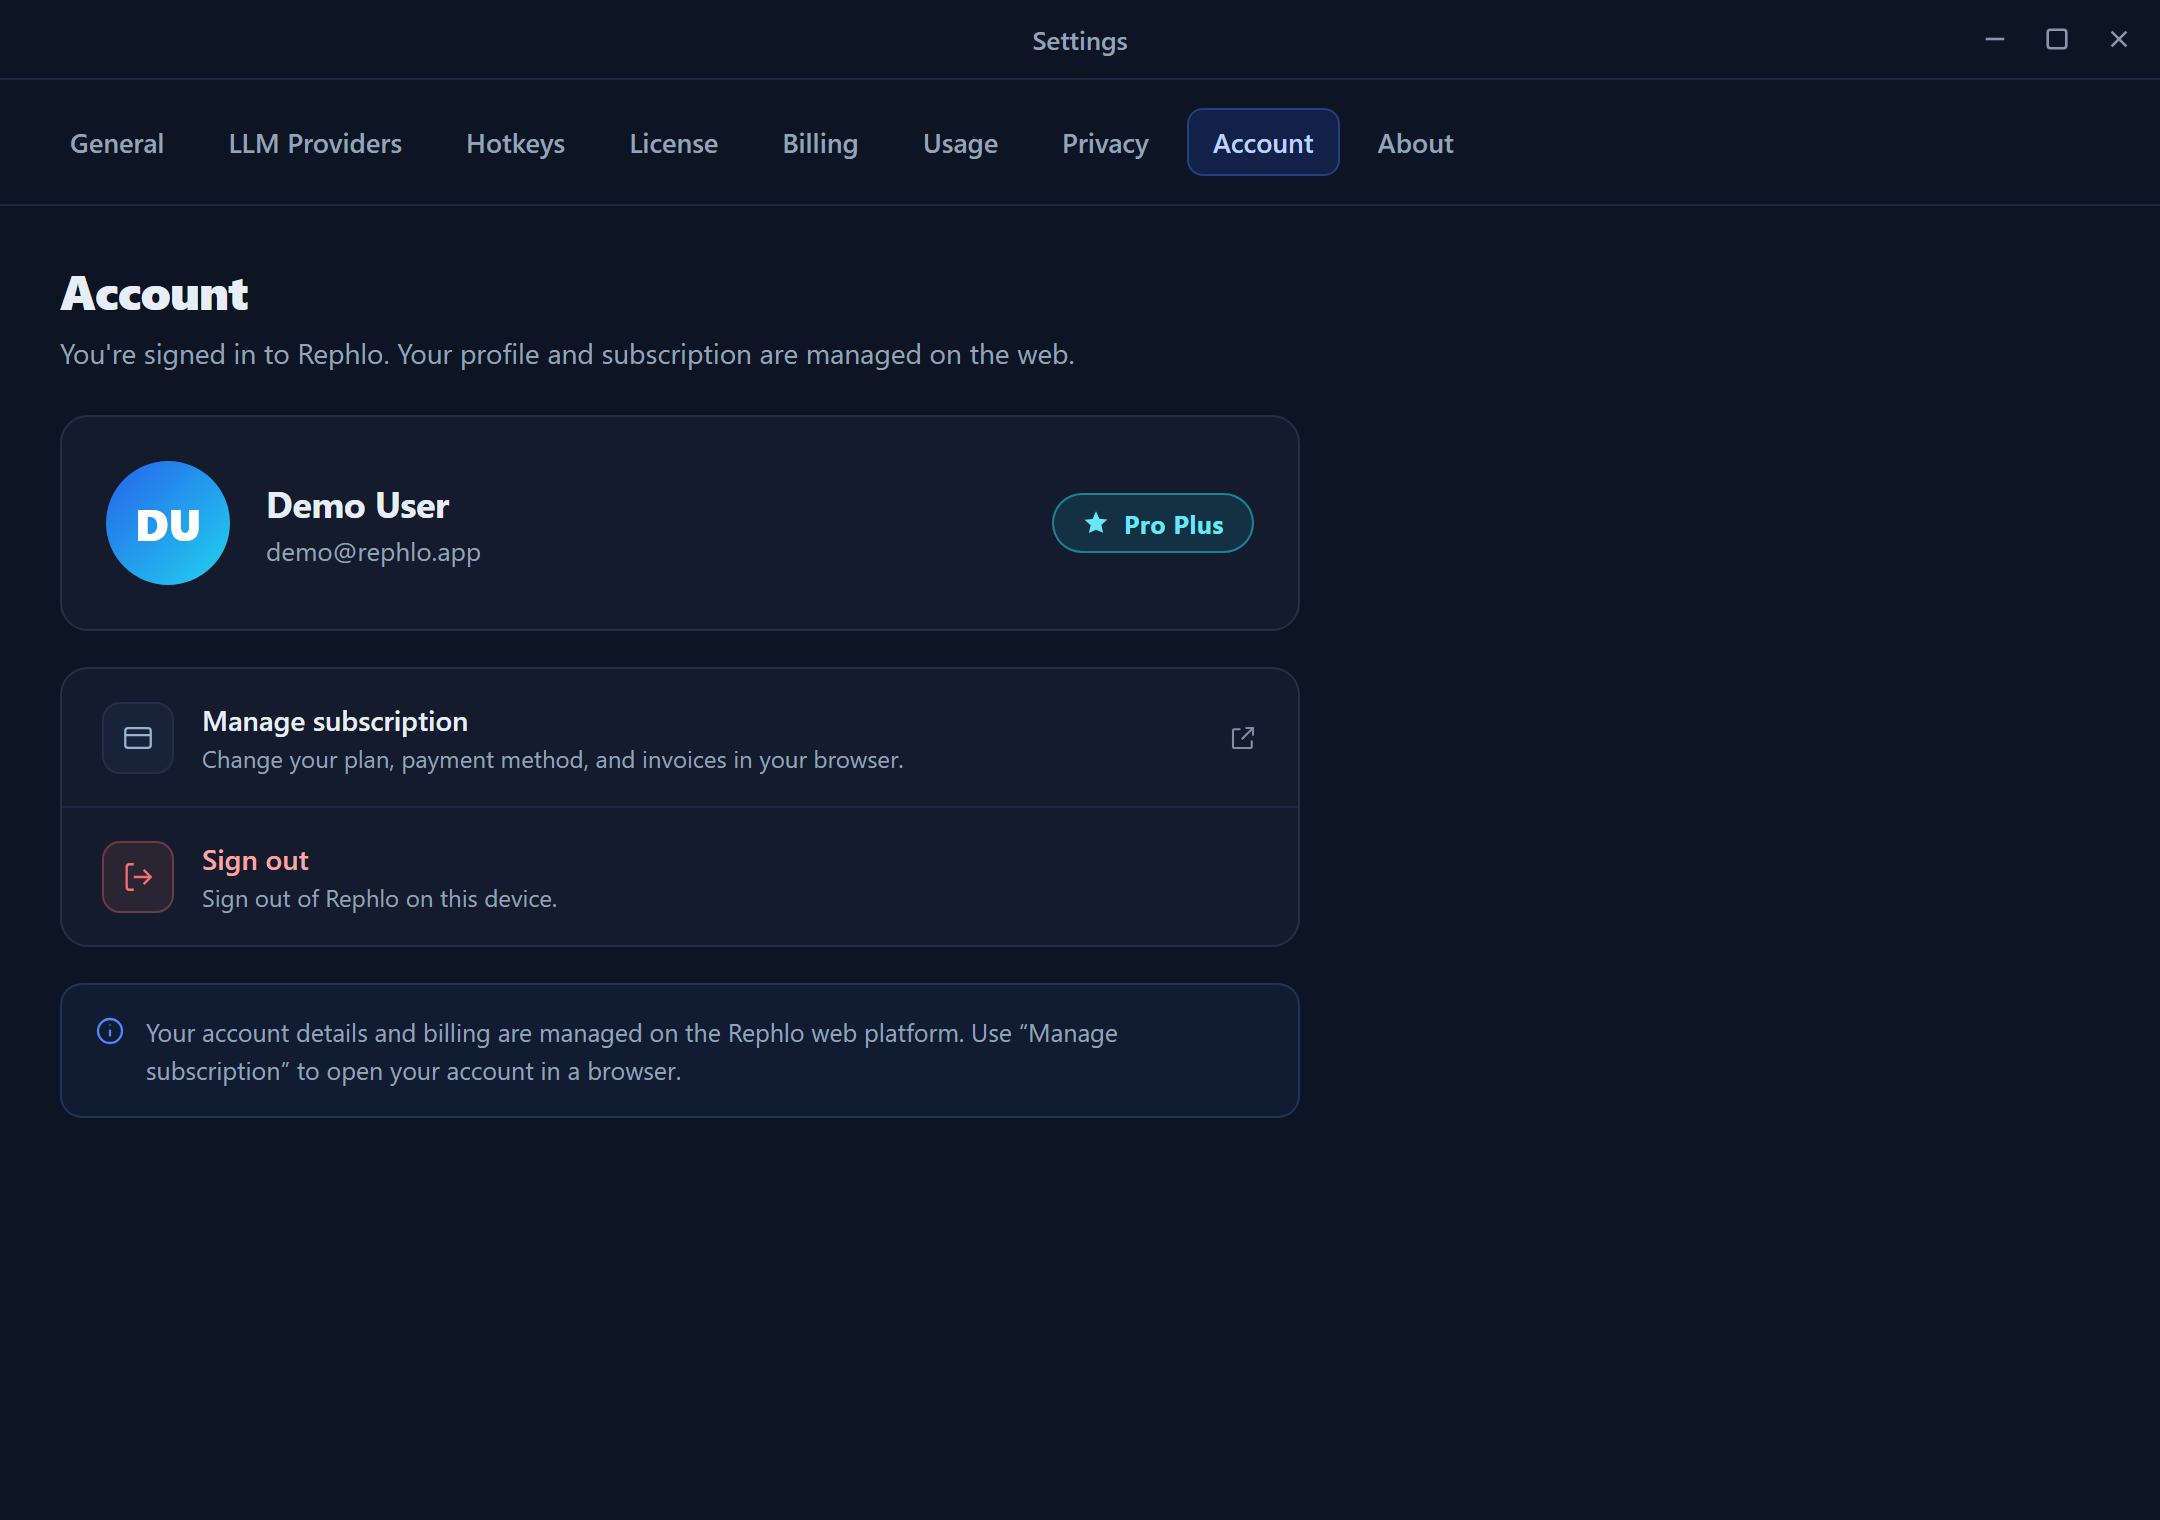
Task: Switch to the About tab
Action: (1415, 143)
